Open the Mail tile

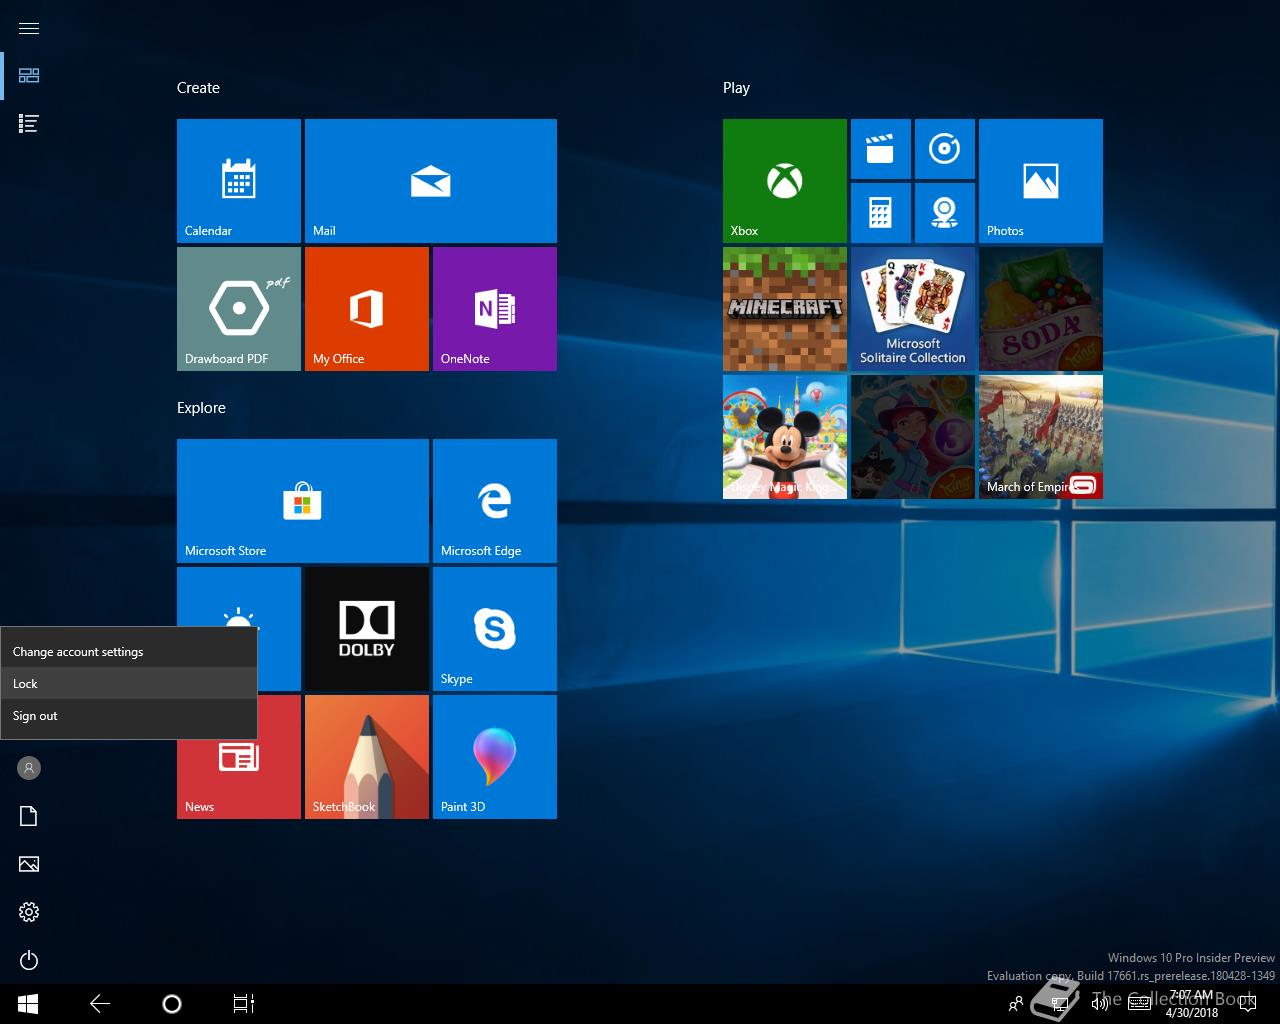coord(431,181)
